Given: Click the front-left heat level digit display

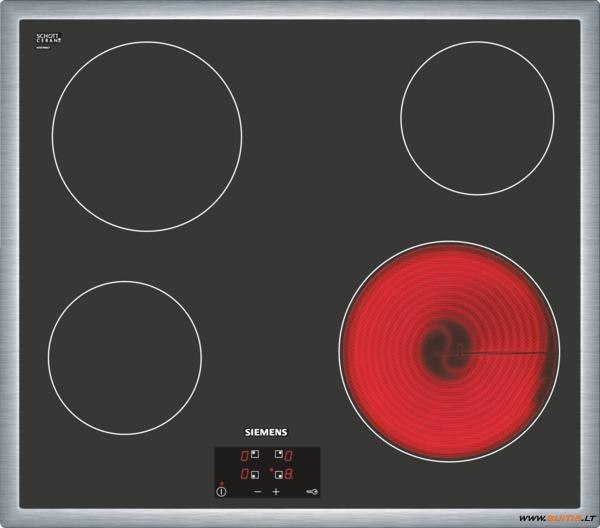Looking at the screenshot, I should [x=244, y=475].
